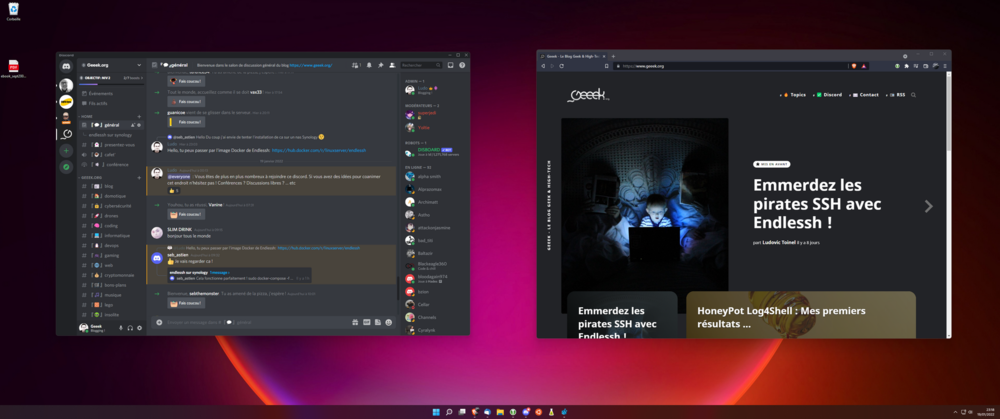1000x419 pixels.
Task: Collapse HOME channel category
Action: click(85, 117)
